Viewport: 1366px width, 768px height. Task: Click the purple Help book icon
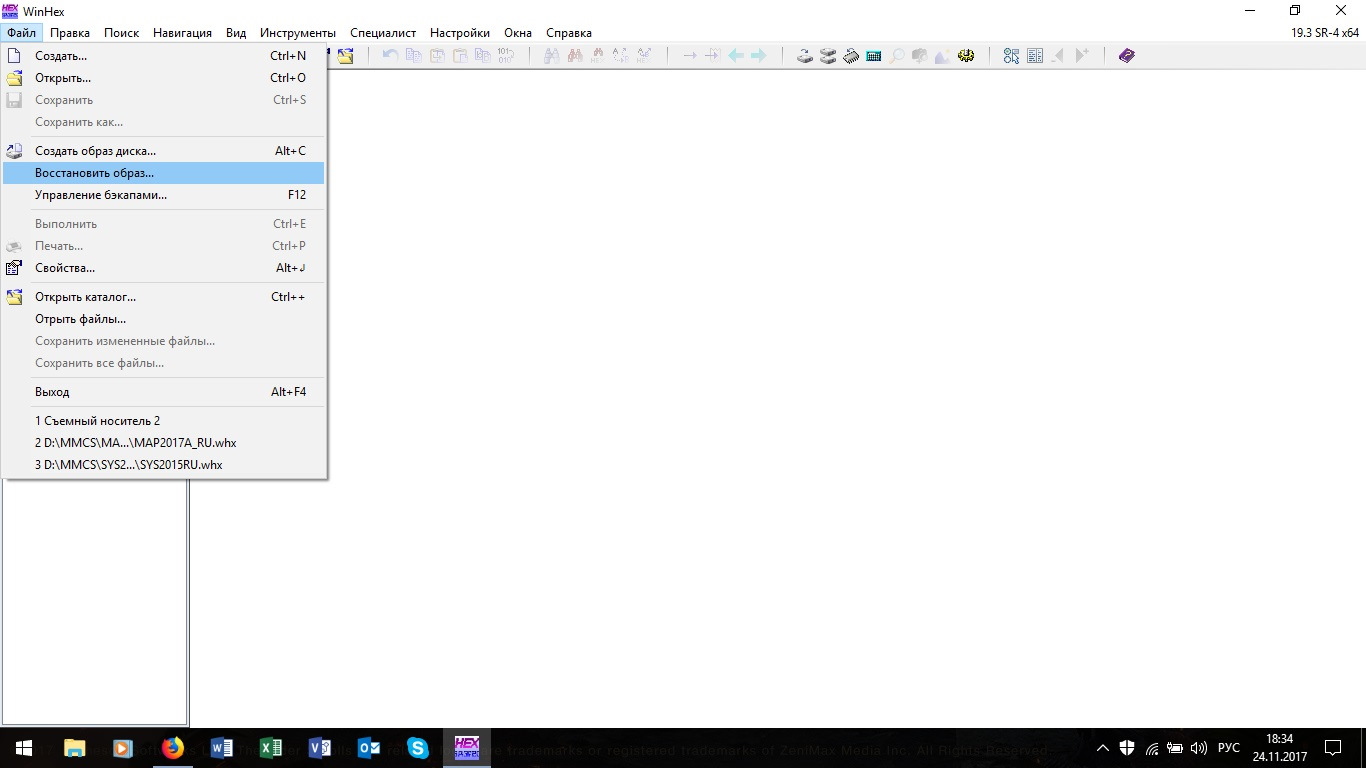1126,56
